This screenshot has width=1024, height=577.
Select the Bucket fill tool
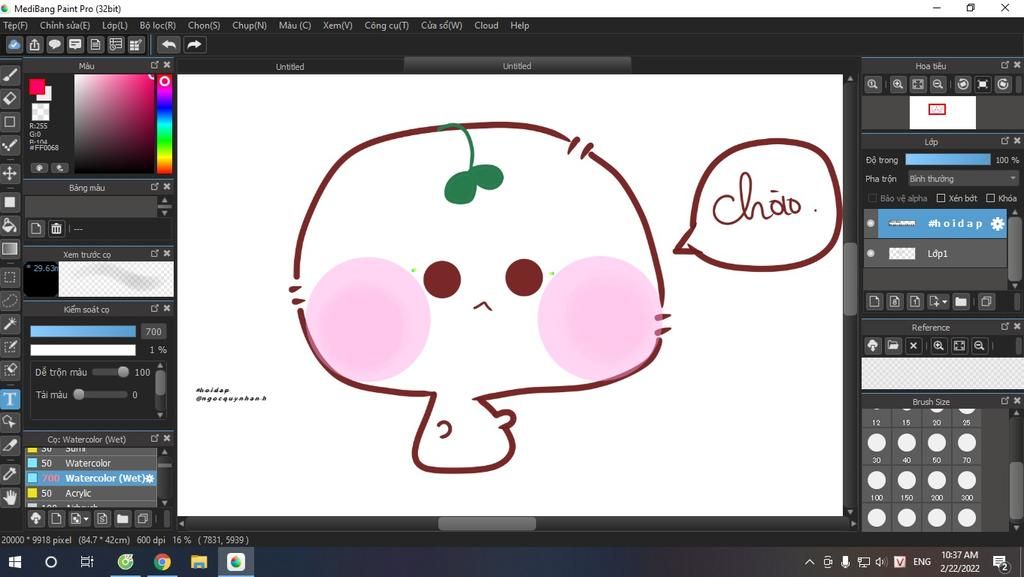(10, 226)
